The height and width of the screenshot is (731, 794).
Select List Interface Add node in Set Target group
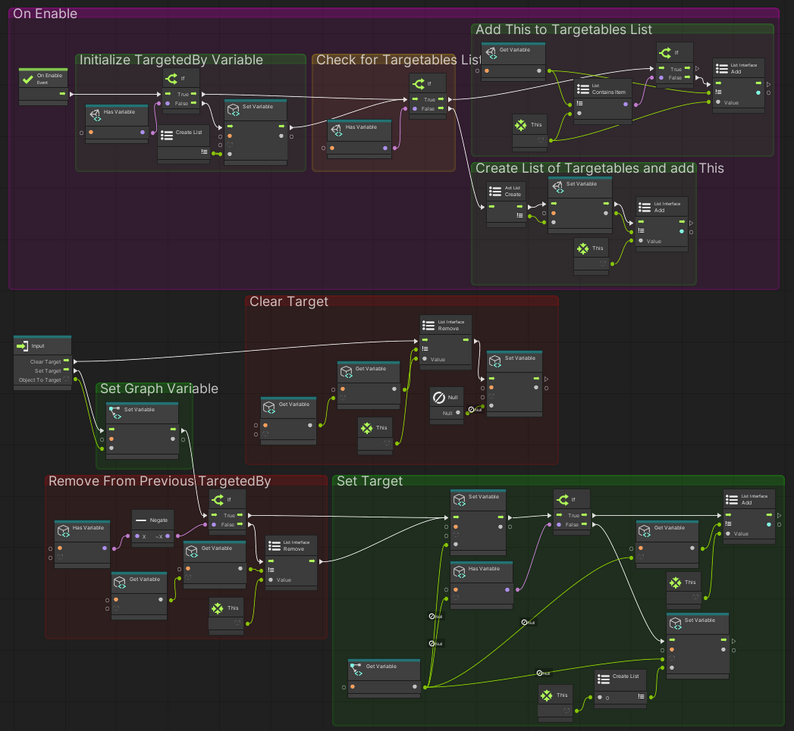click(749, 516)
